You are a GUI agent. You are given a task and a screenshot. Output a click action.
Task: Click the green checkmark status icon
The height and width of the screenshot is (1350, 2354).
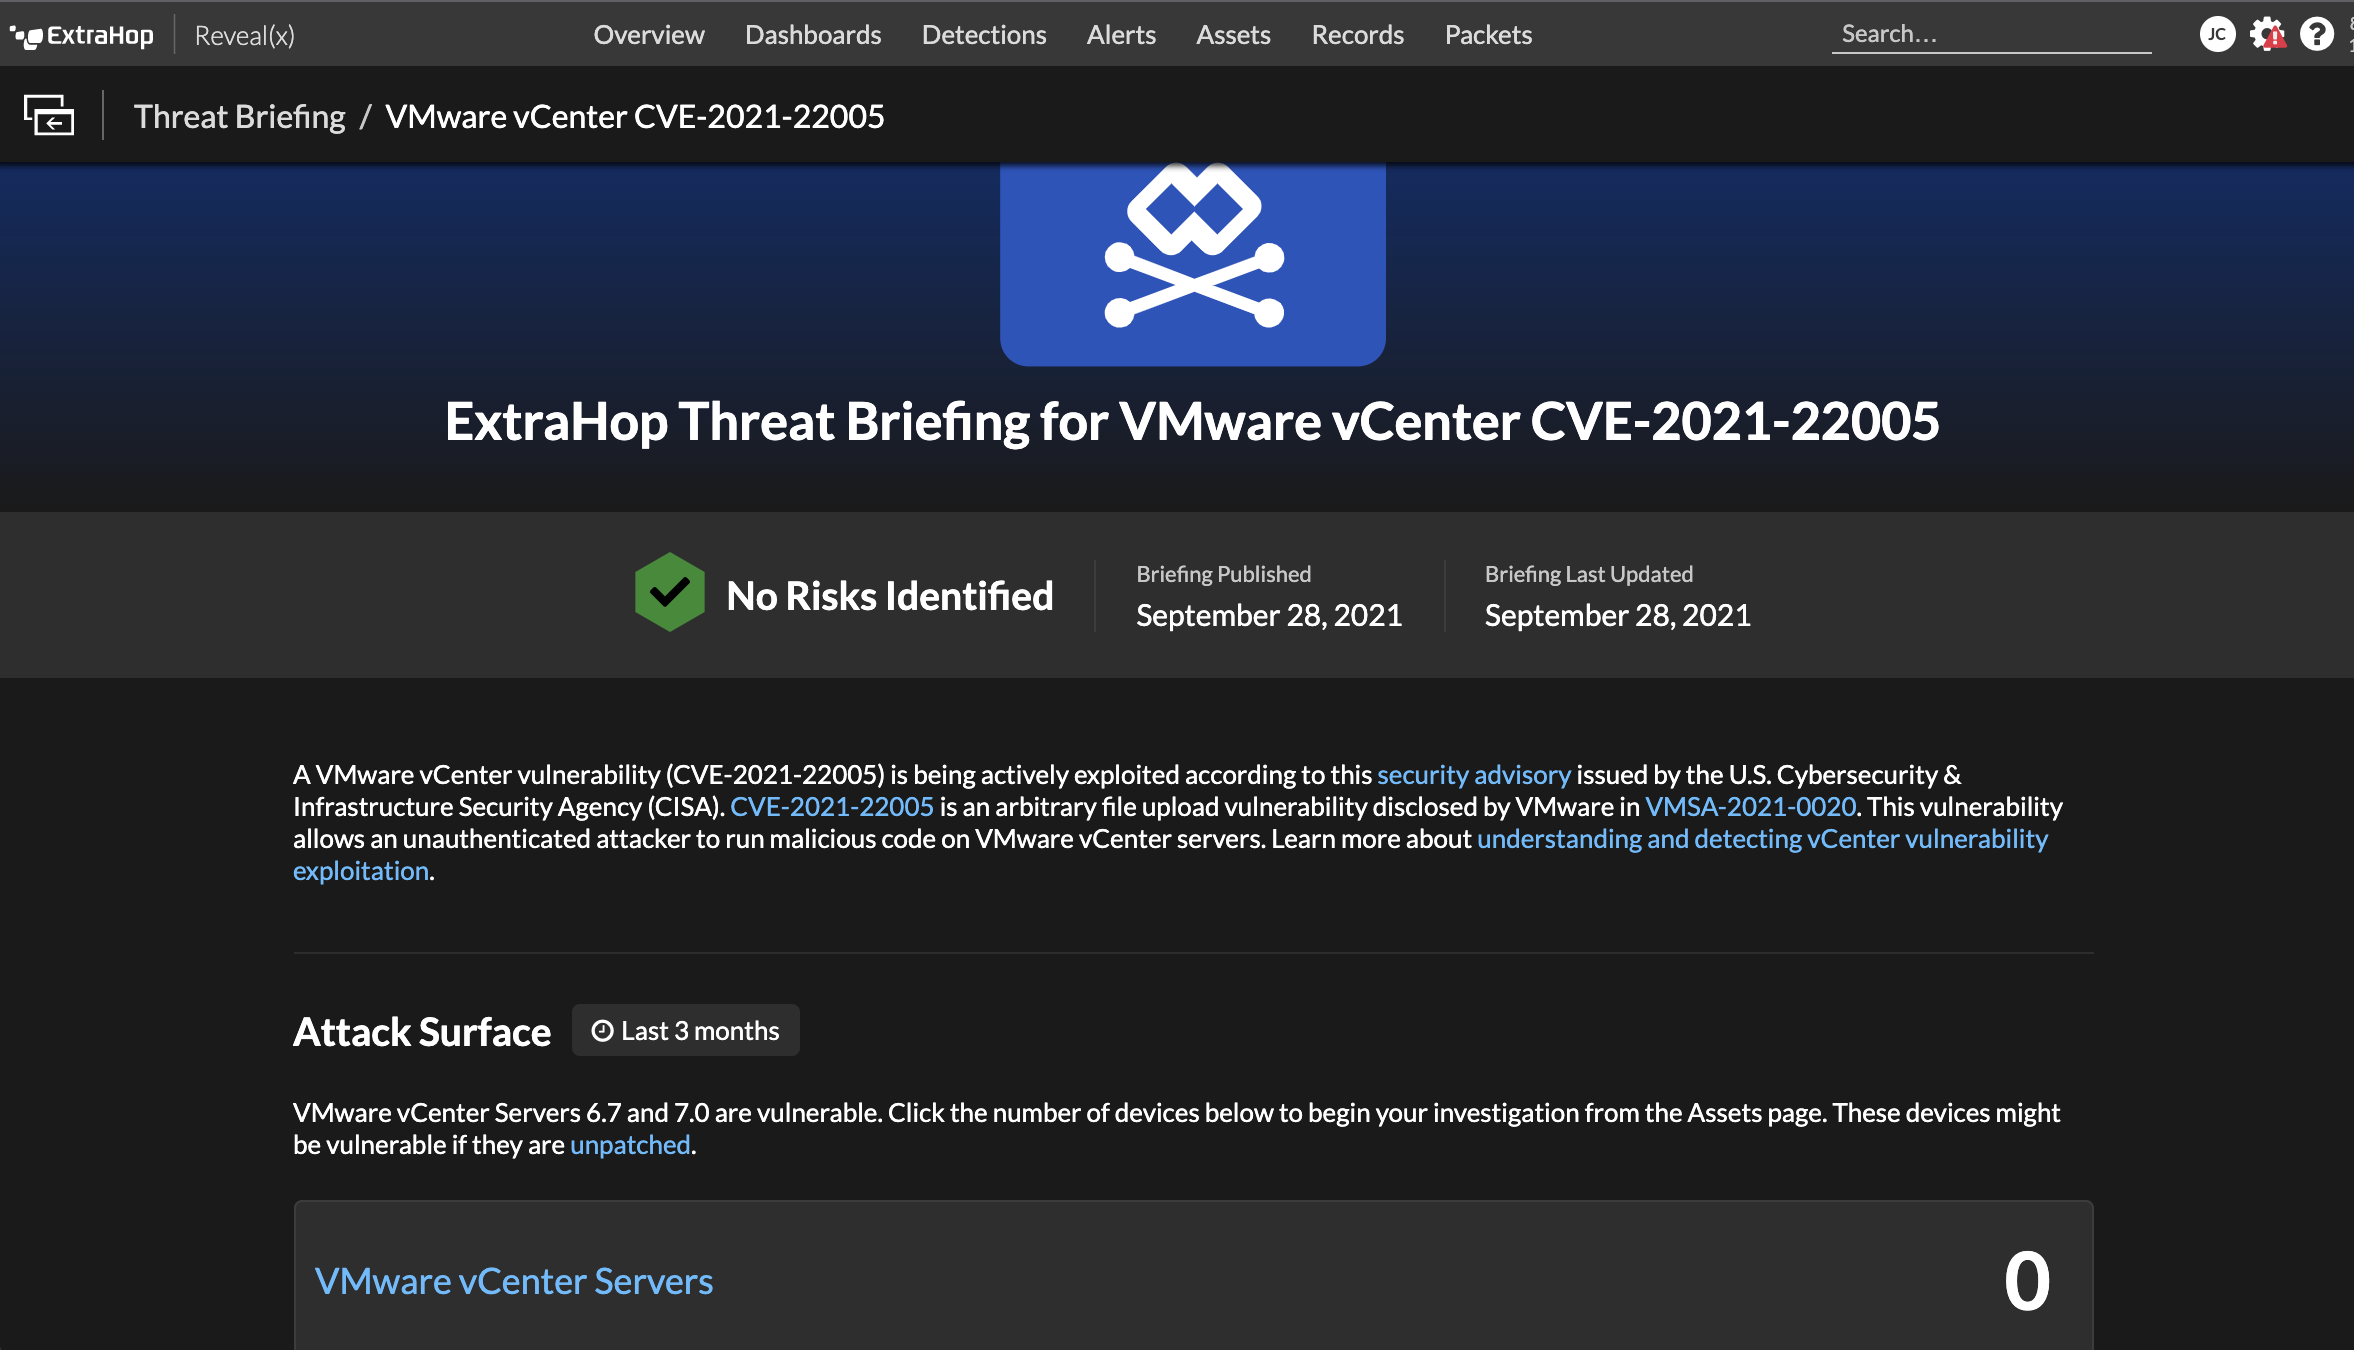click(x=669, y=593)
